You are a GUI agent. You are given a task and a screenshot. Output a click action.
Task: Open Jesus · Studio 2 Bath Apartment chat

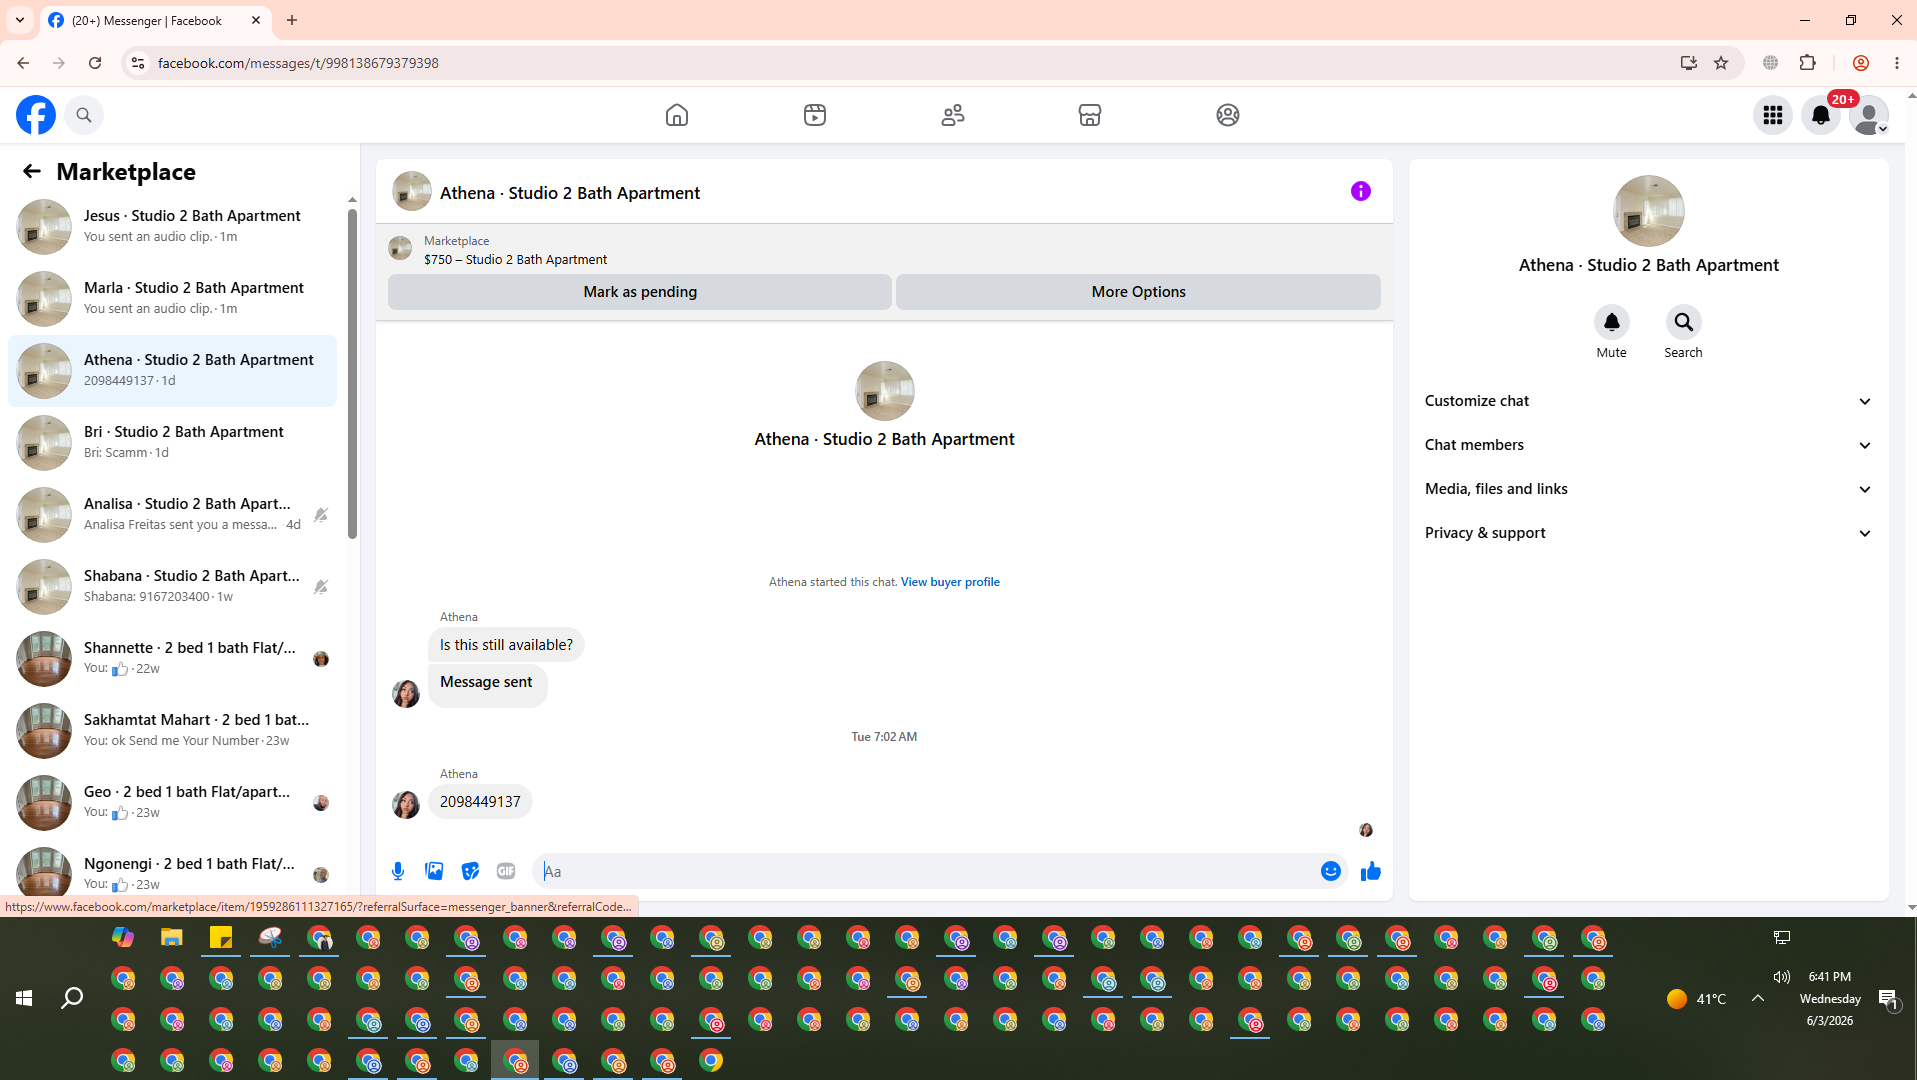tap(172, 226)
